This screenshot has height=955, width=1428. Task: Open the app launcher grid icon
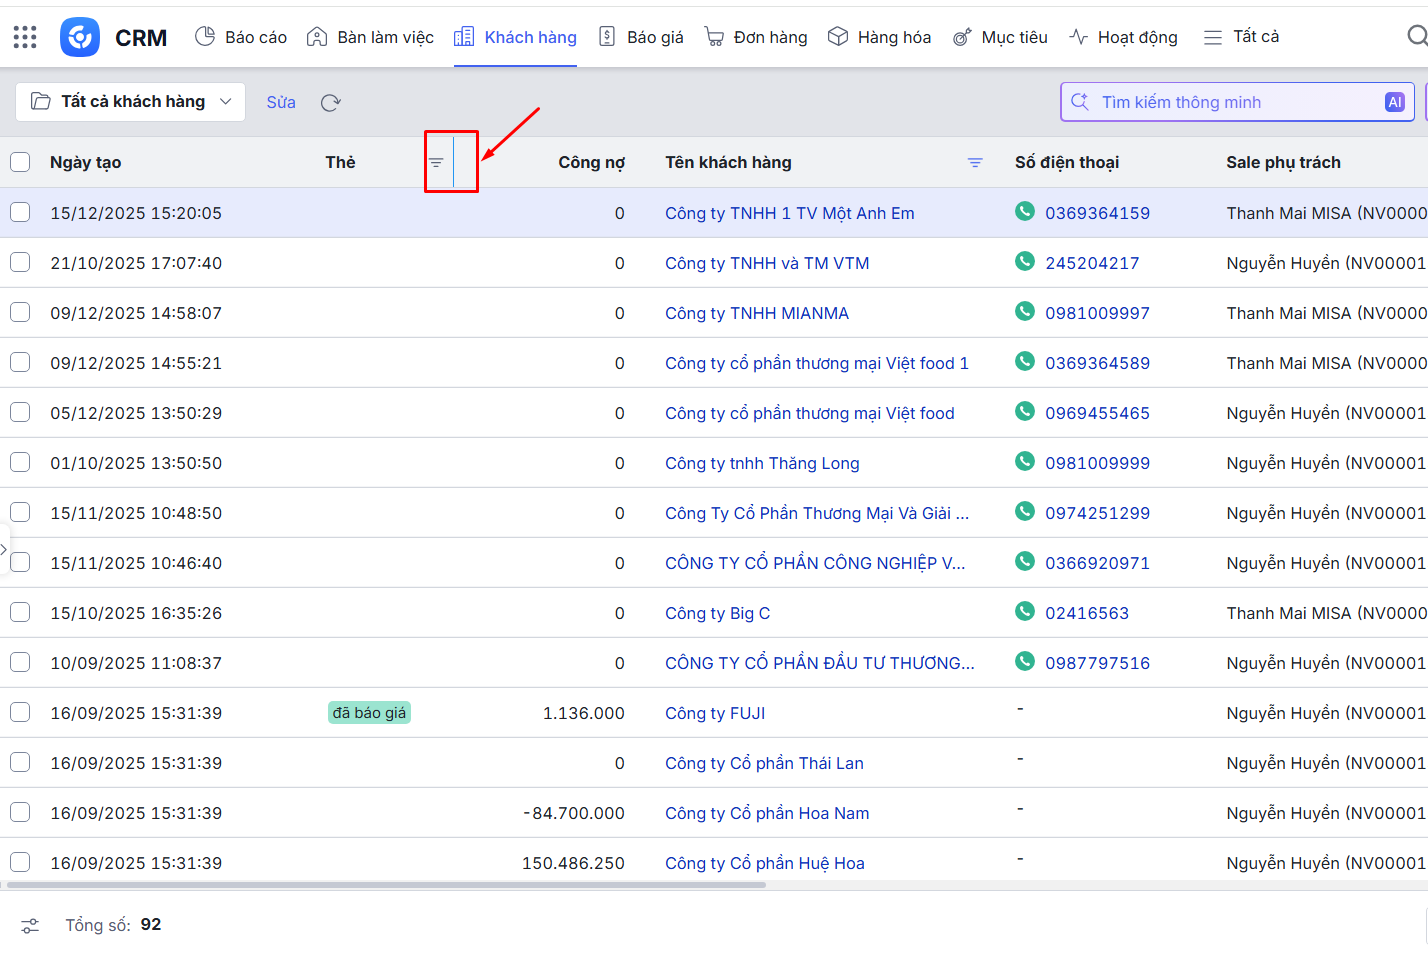[x=25, y=37]
